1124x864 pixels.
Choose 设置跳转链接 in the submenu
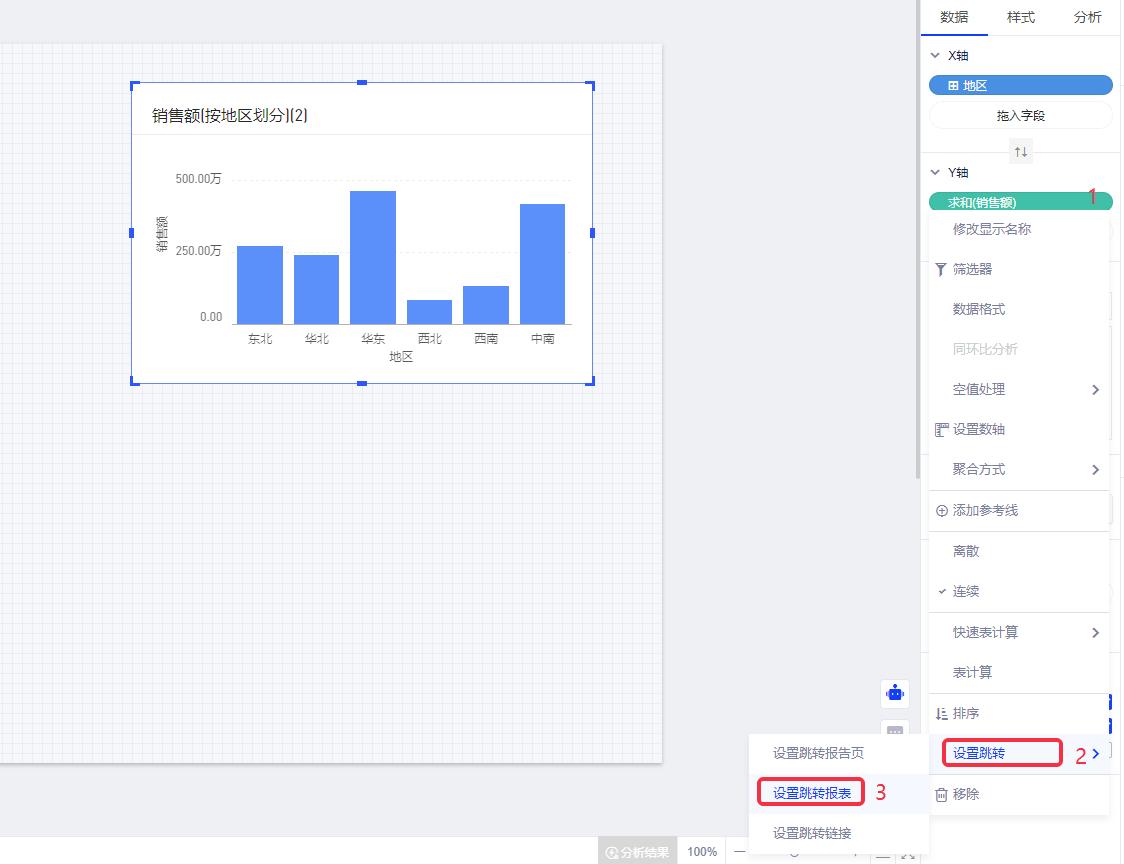click(812, 833)
